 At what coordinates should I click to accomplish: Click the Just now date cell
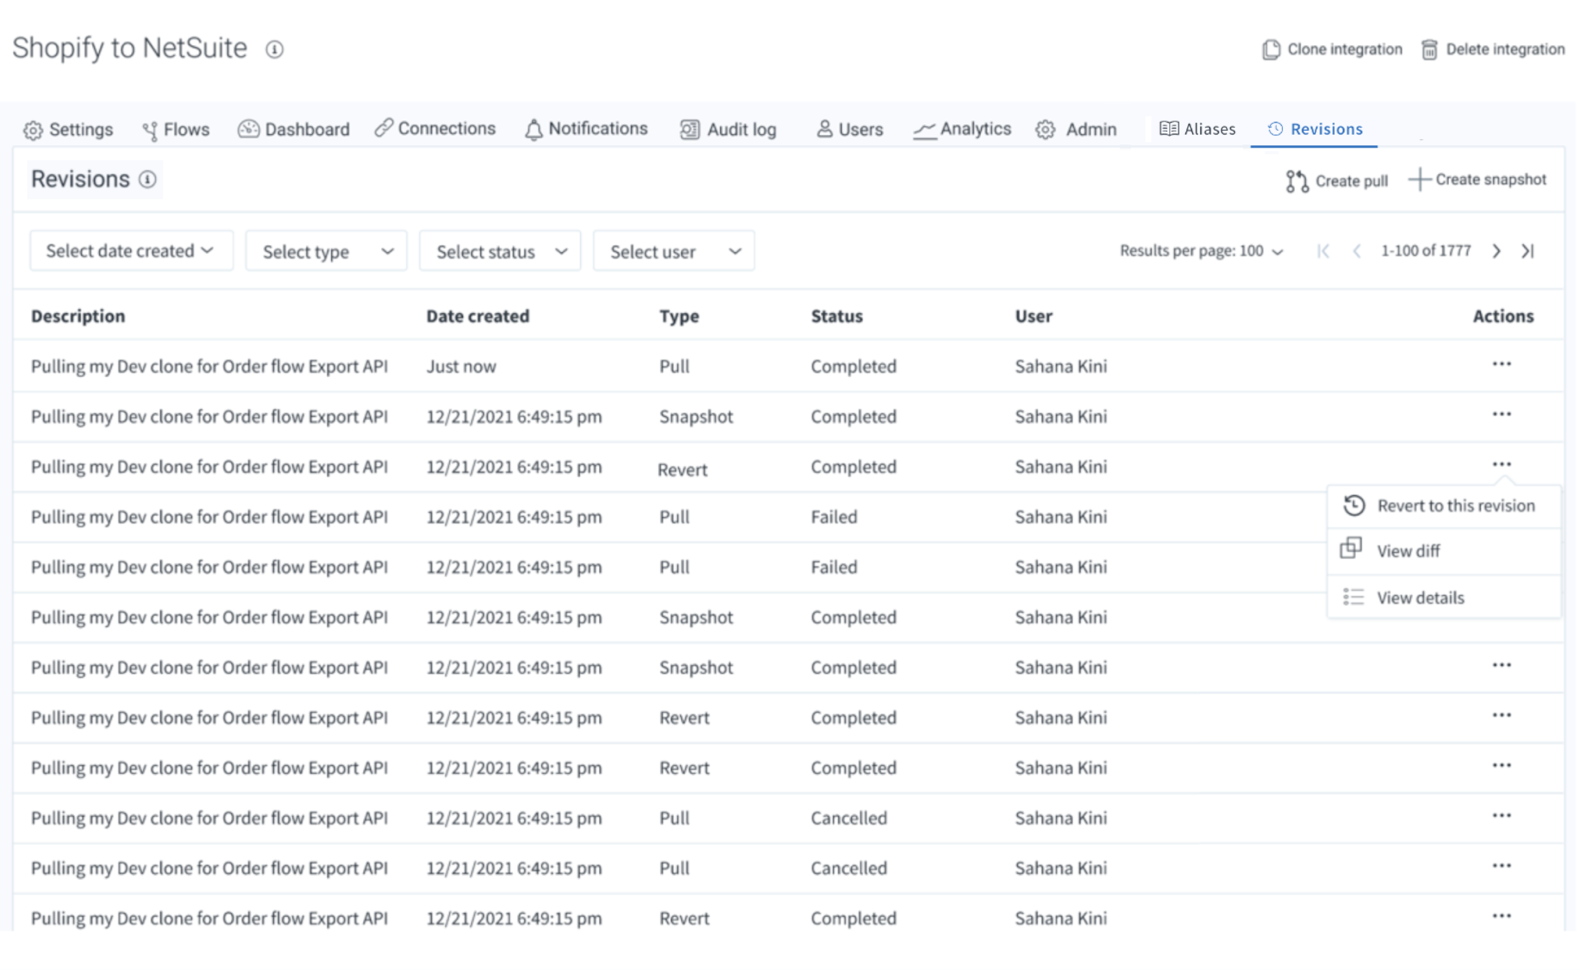461,366
